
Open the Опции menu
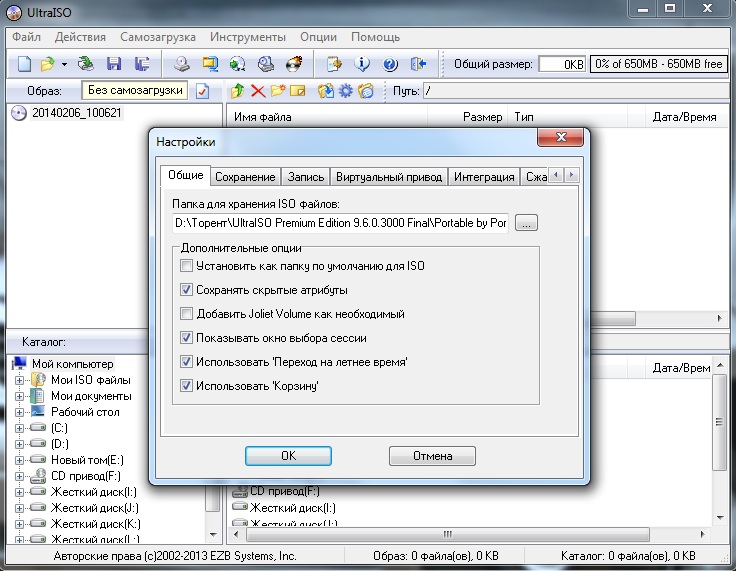tap(319, 37)
